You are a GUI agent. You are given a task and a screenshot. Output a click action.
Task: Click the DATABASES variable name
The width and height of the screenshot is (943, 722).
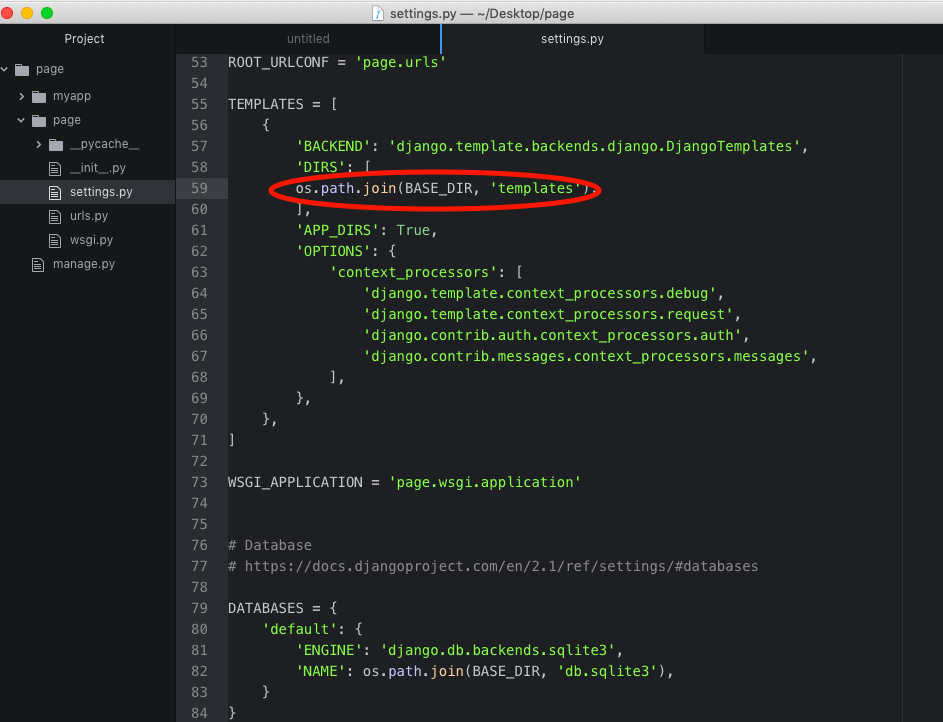click(266, 608)
